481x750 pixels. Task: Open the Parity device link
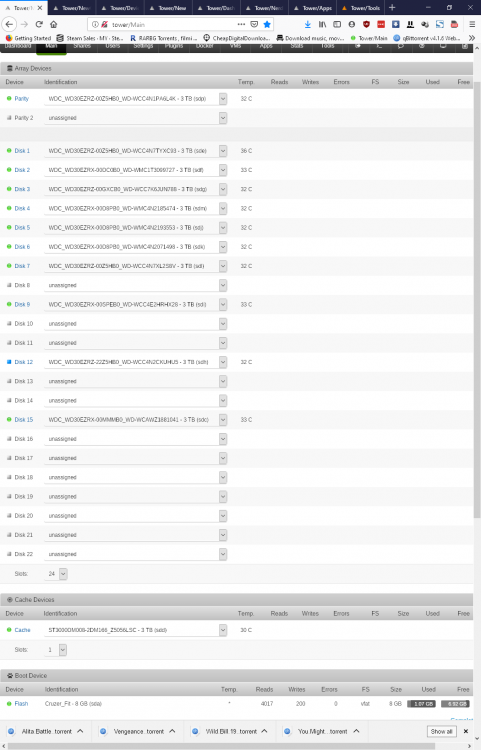pyautogui.click(x=22, y=99)
